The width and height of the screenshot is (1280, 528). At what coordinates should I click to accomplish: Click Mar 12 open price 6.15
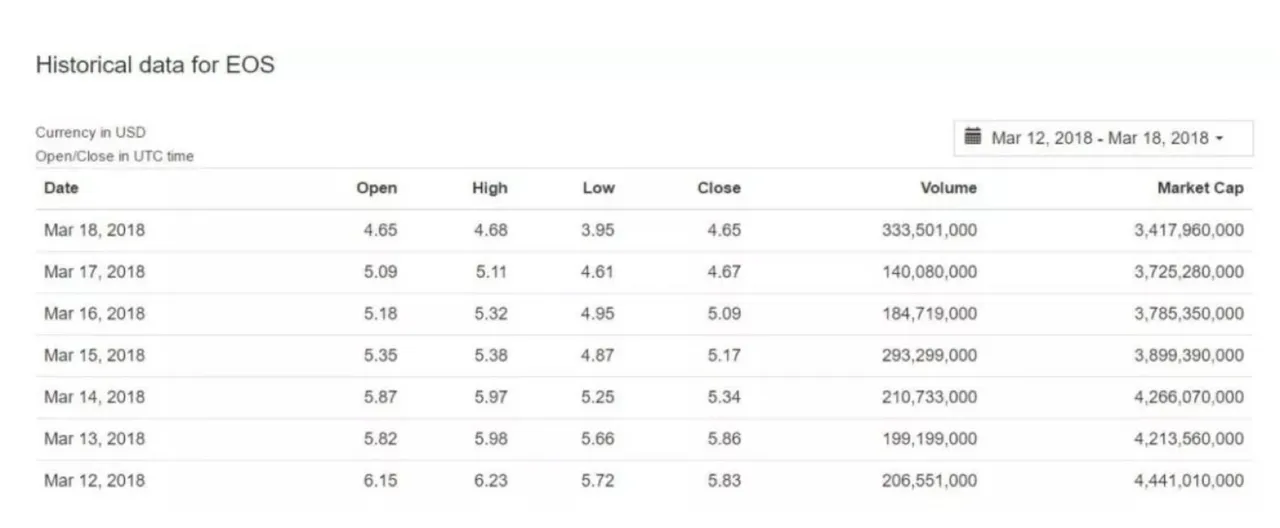point(381,481)
